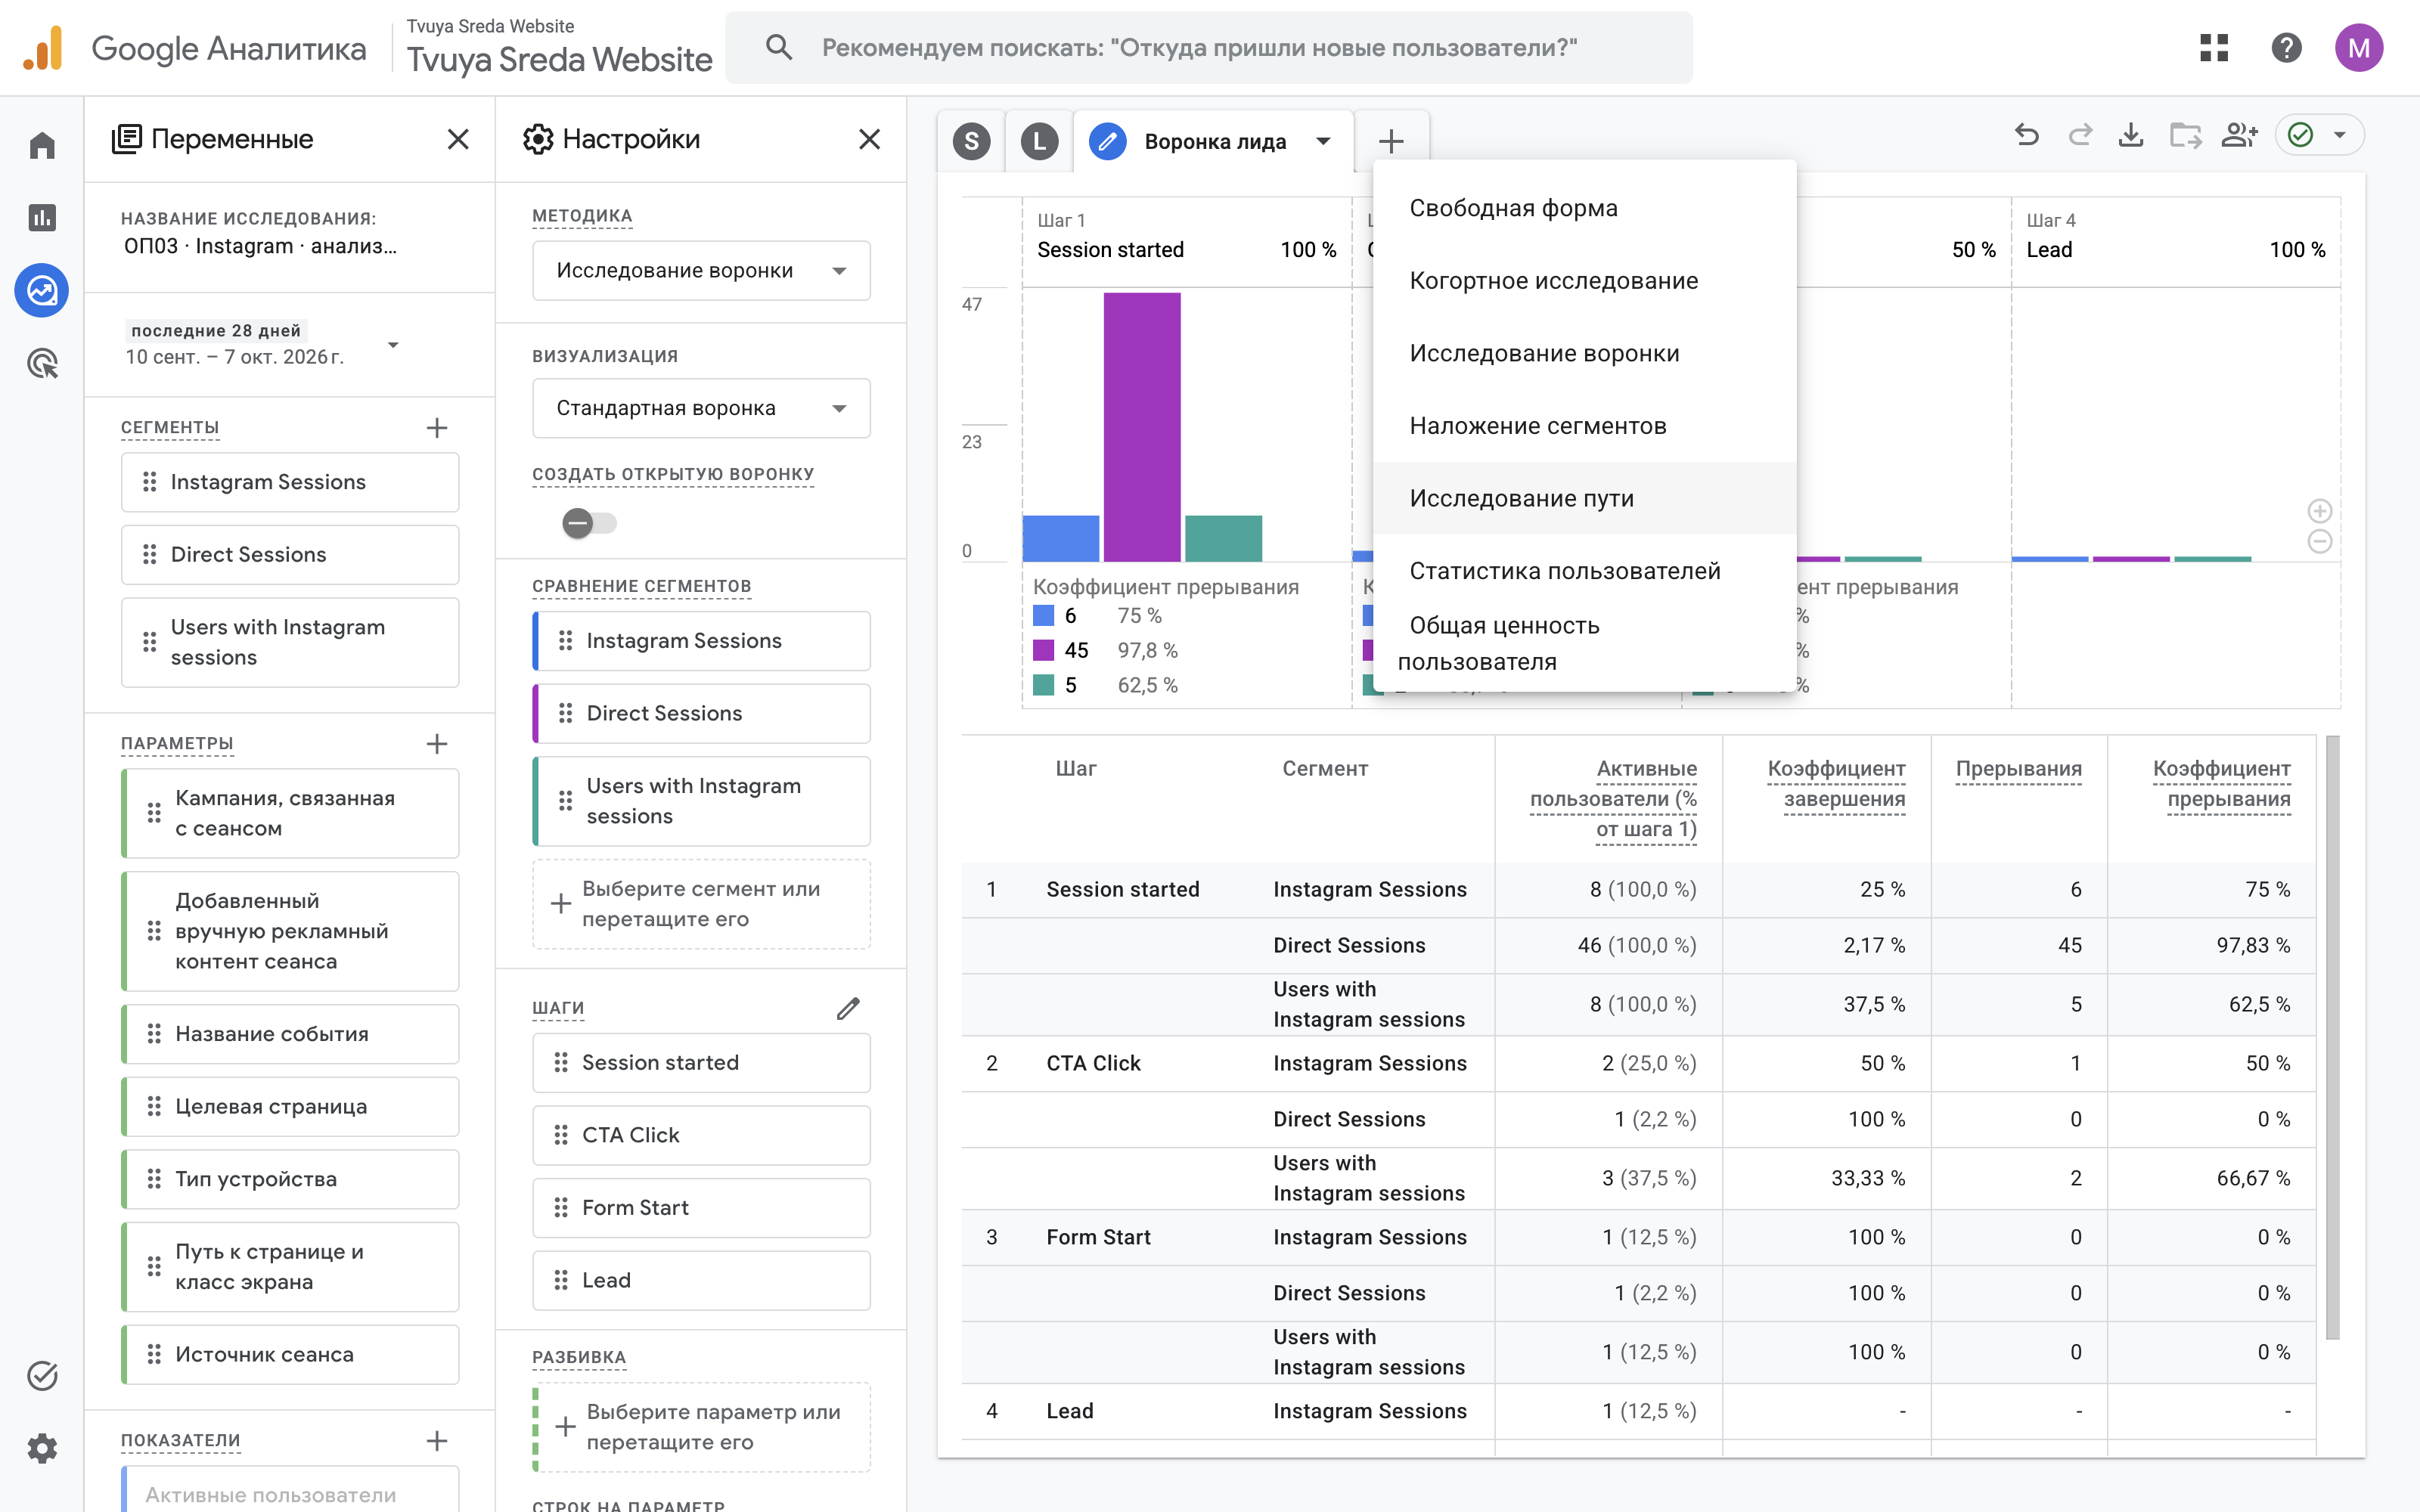
Task: Toggle the open funnel switch
Action: click(x=589, y=523)
